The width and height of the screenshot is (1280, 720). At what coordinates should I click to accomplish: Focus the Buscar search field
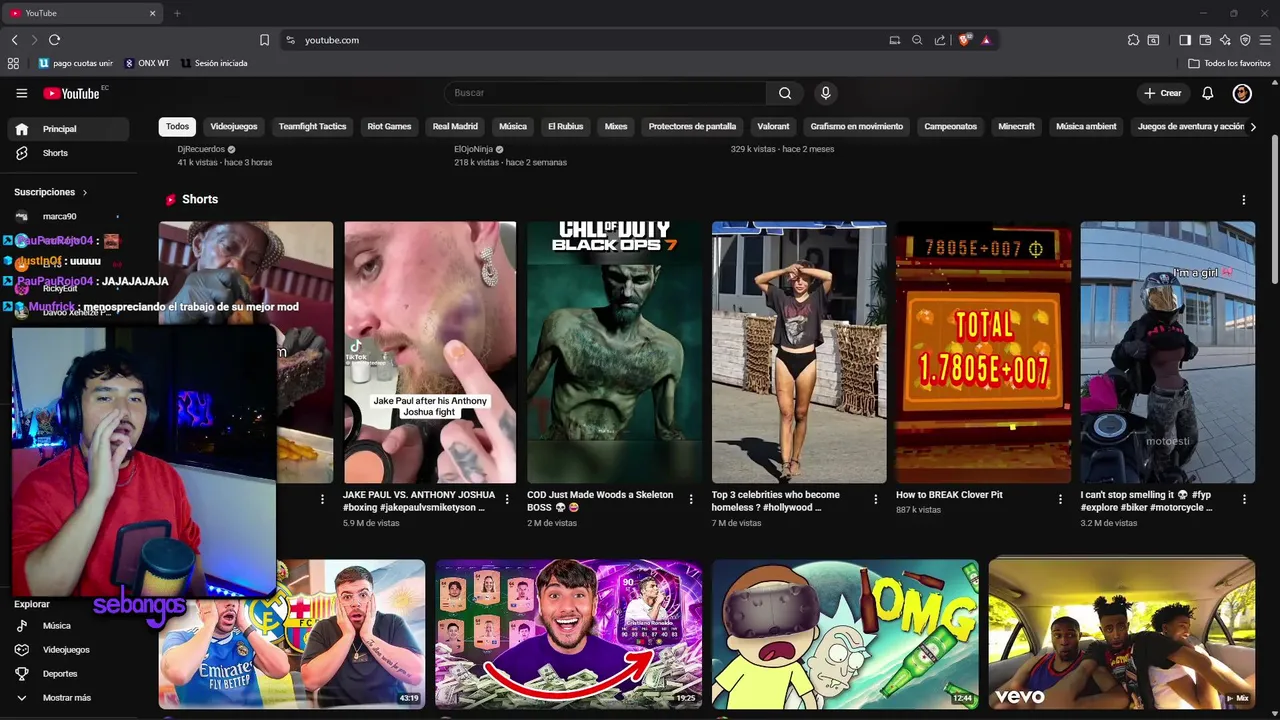(x=605, y=93)
